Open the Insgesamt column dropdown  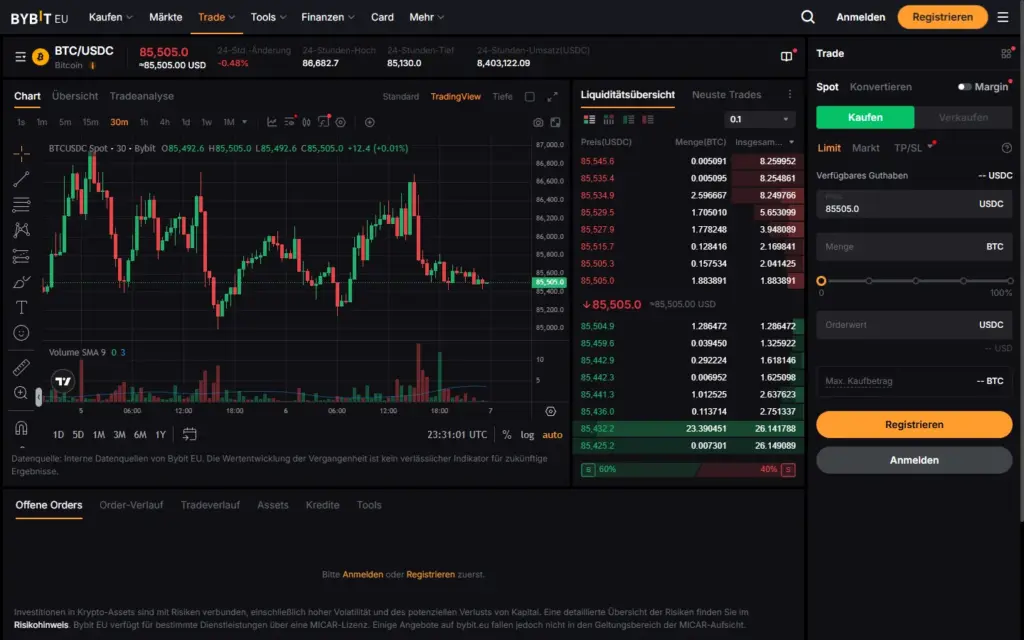[x=792, y=142]
